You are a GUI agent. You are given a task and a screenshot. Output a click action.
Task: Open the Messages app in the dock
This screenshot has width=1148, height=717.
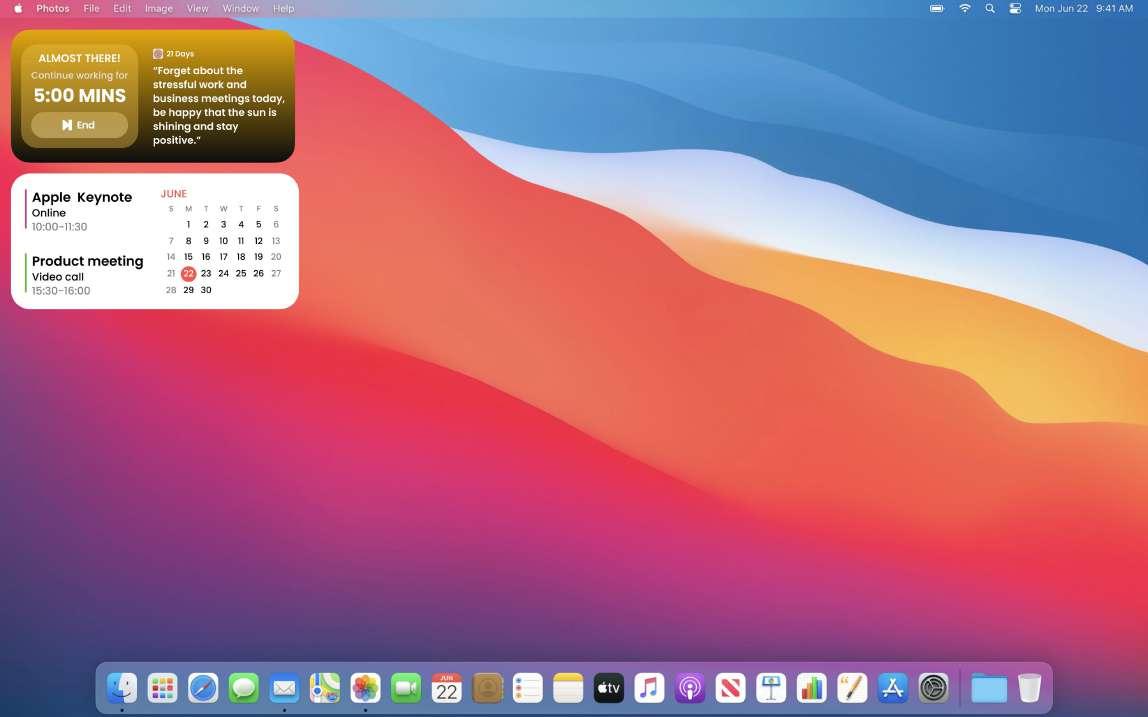[x=244, y=688]
